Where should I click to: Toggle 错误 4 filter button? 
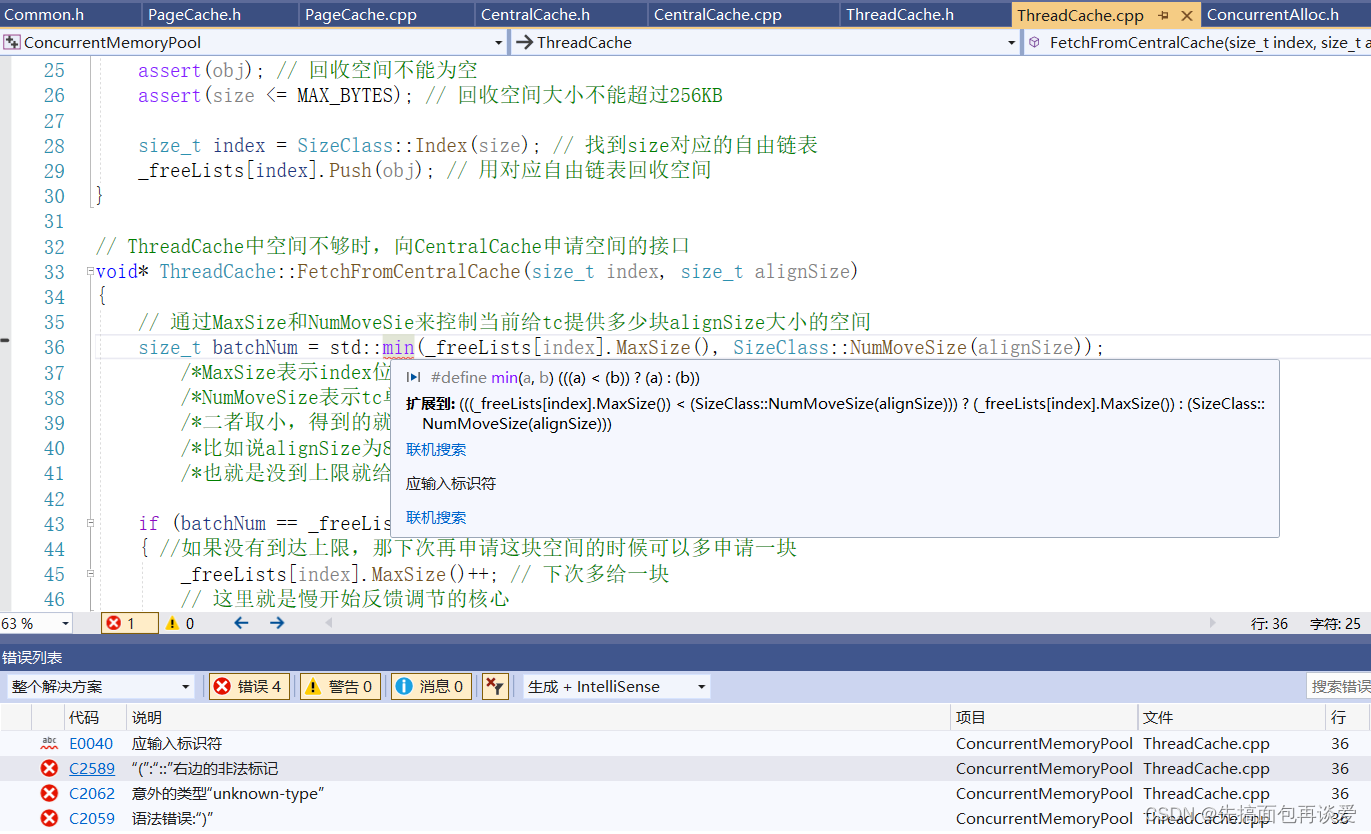coord(250,687)
